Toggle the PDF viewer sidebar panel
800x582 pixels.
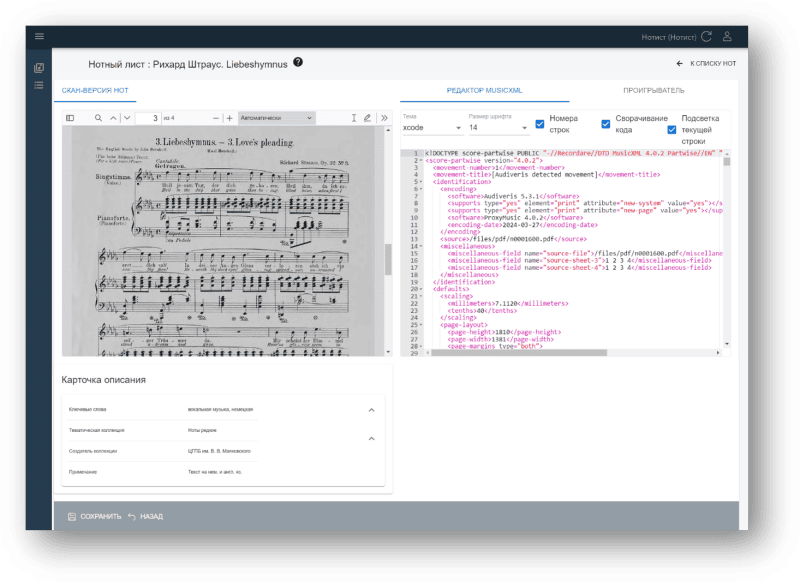pos(70,118)
